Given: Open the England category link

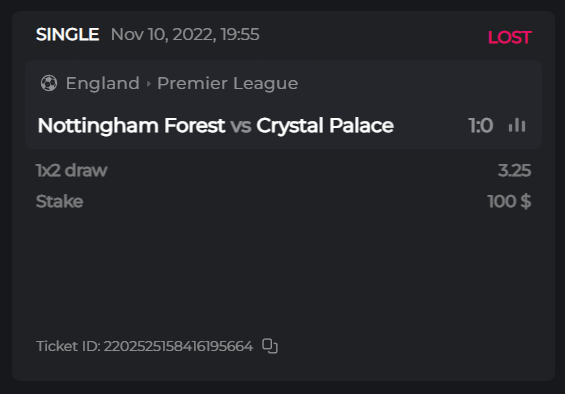Looking at the screenshot, I should point(103,83).
